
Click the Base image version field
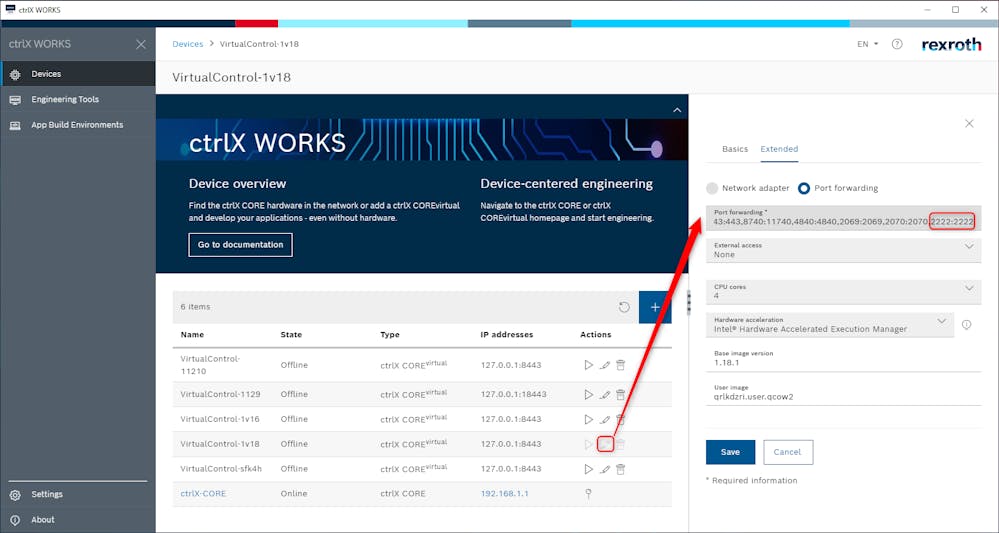(x=844, y=359)
